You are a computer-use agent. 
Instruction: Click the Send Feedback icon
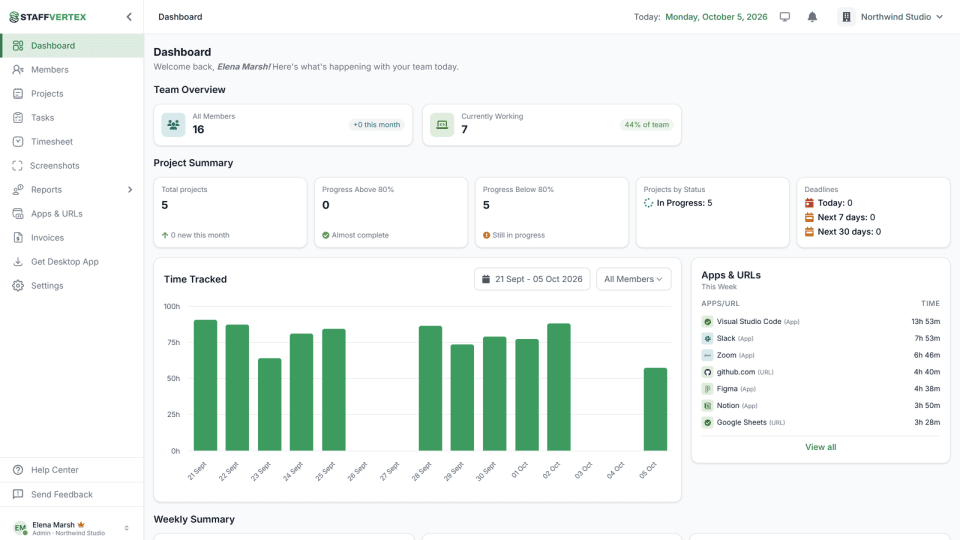[x=18, y=494]
